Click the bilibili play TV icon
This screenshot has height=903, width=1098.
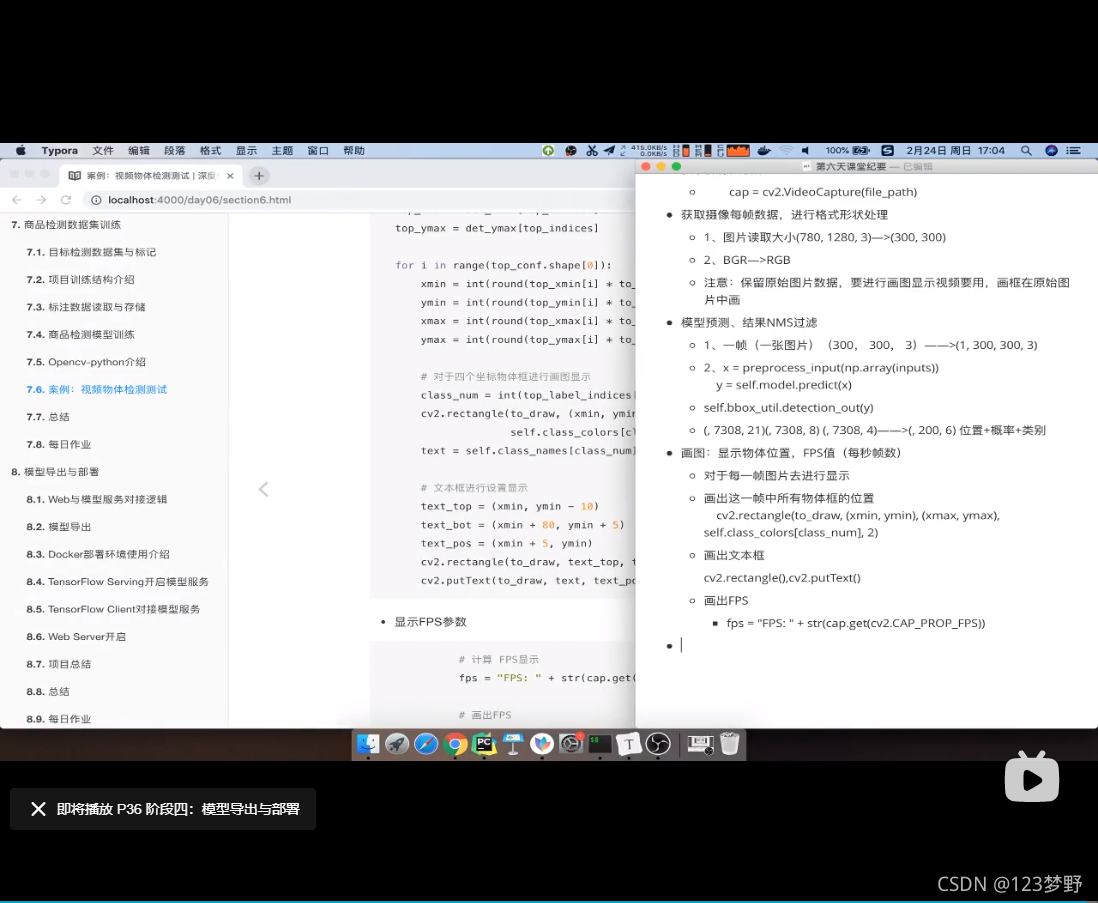(1031, 777)
